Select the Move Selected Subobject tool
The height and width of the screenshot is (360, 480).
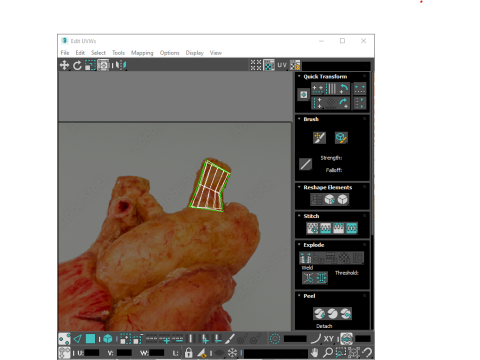coord(64,65)
